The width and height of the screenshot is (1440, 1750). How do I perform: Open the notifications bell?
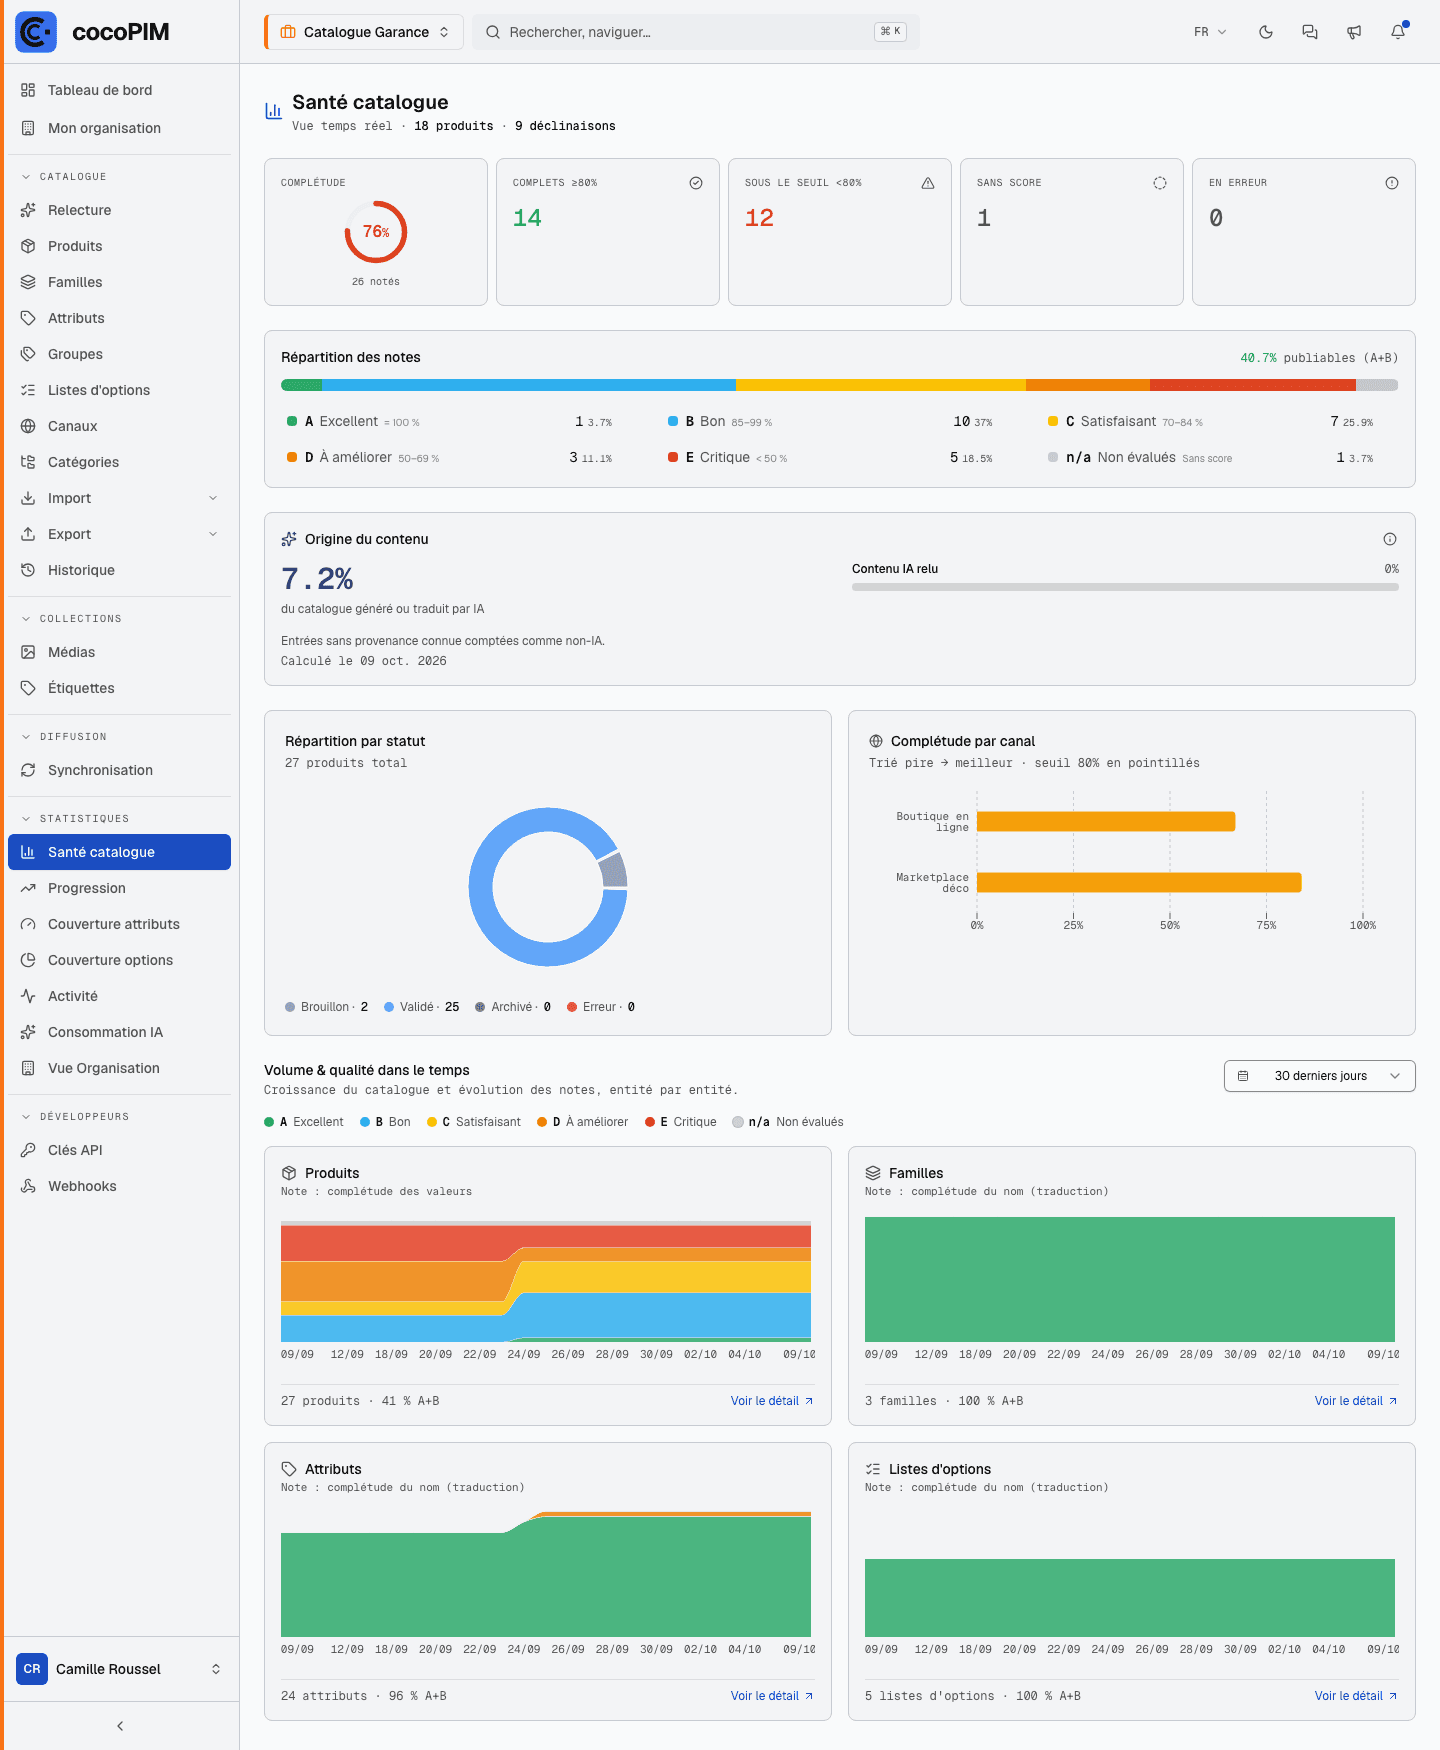tap(1398, 32)
